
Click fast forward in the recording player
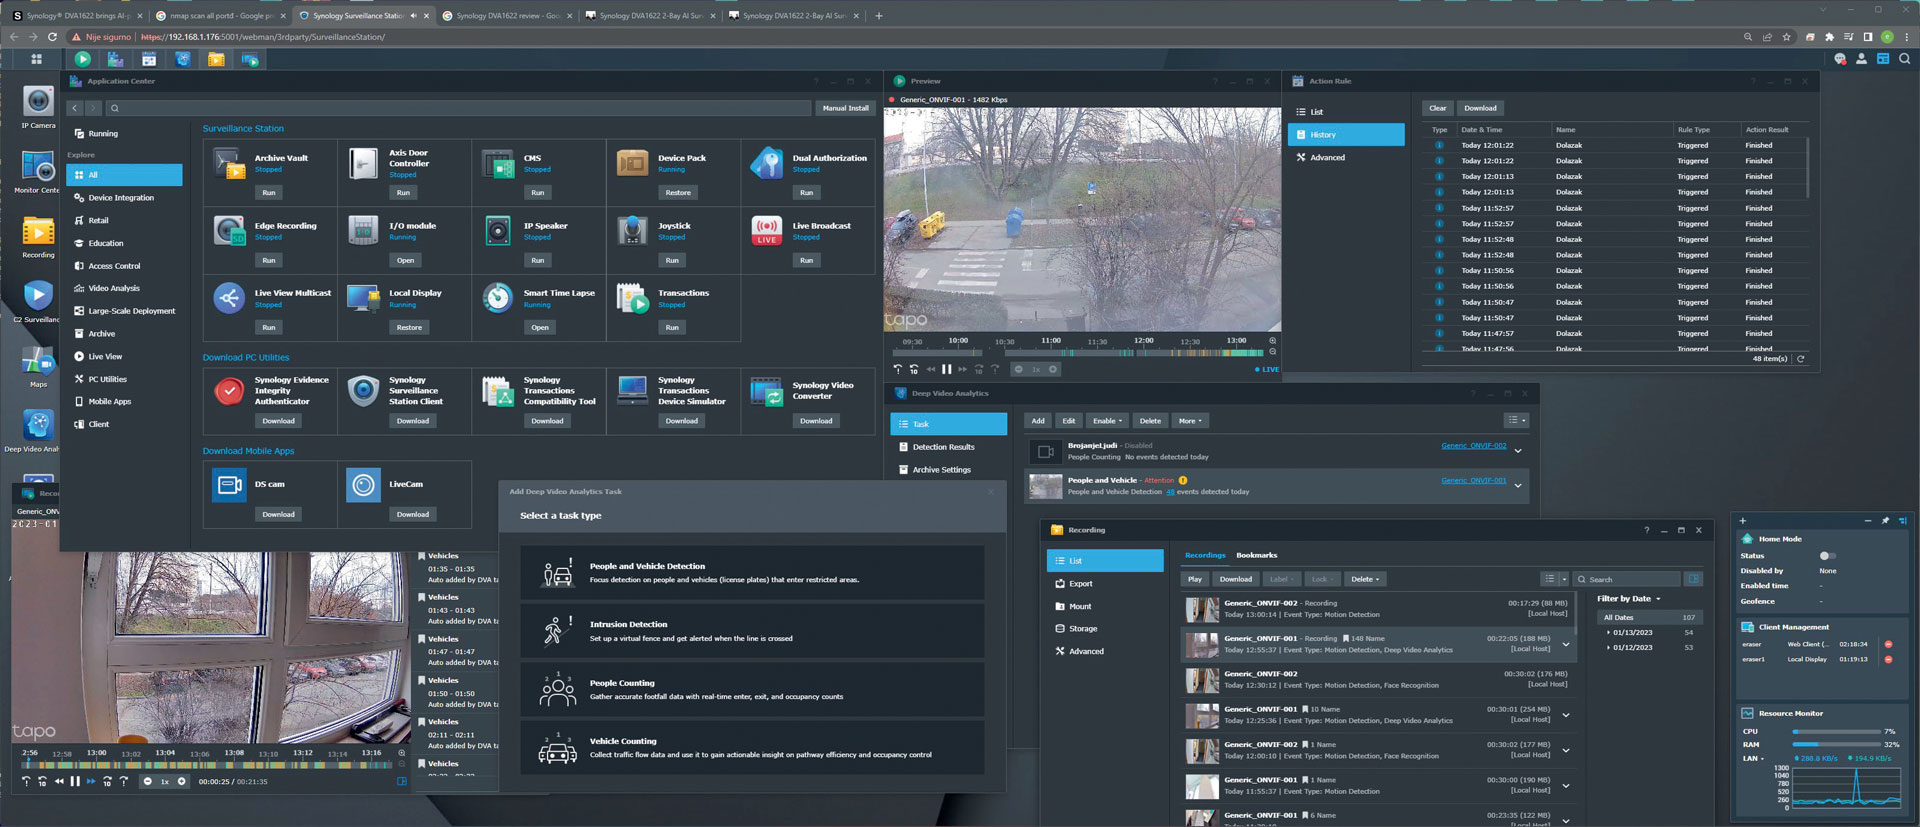point(91,781)
